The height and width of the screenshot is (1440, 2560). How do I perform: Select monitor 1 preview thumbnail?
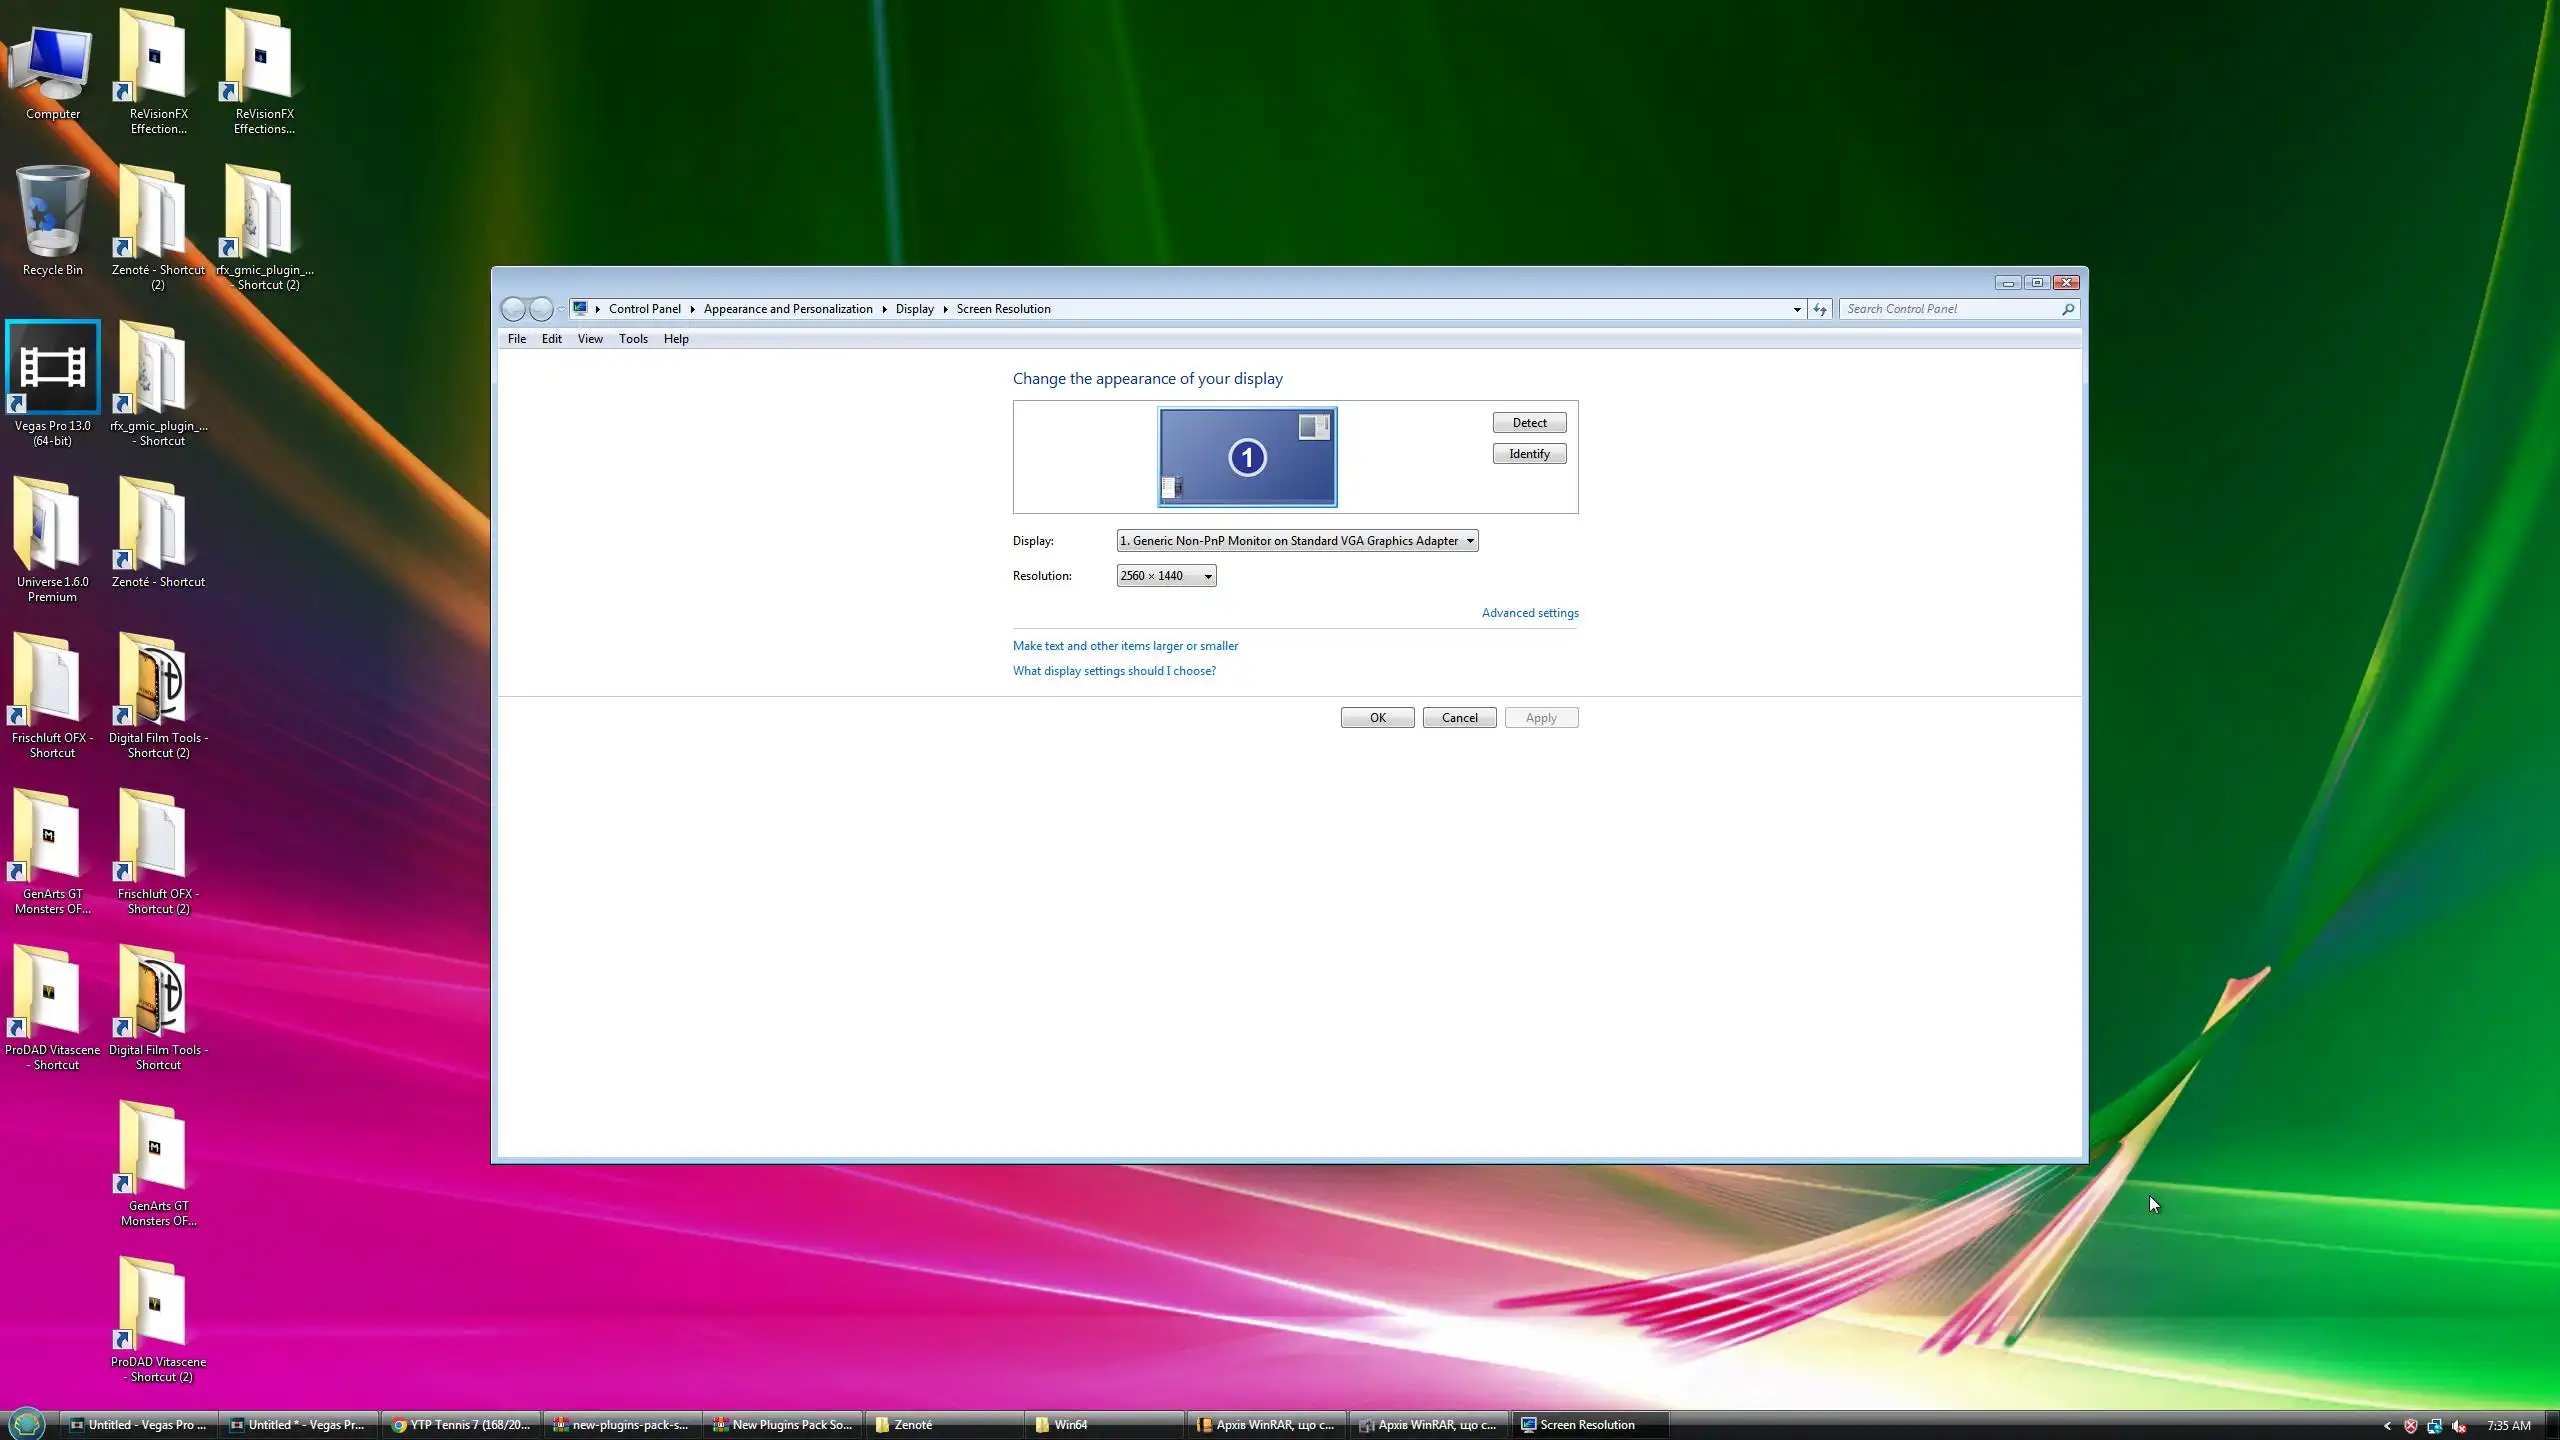[x=1247, y=457]
